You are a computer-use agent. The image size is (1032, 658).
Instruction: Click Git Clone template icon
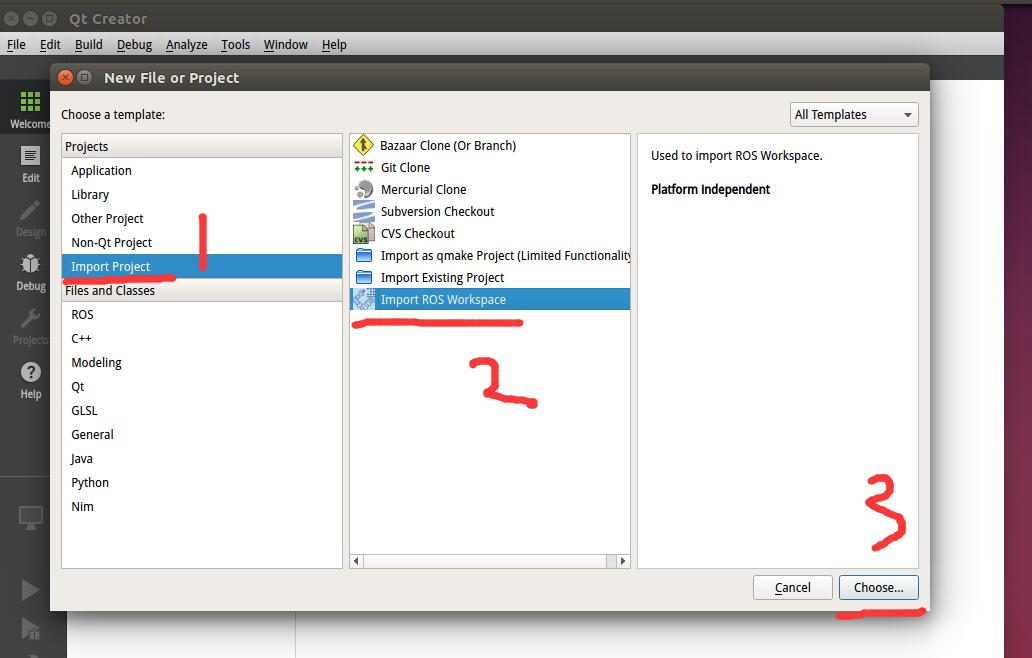click(363, 167)
